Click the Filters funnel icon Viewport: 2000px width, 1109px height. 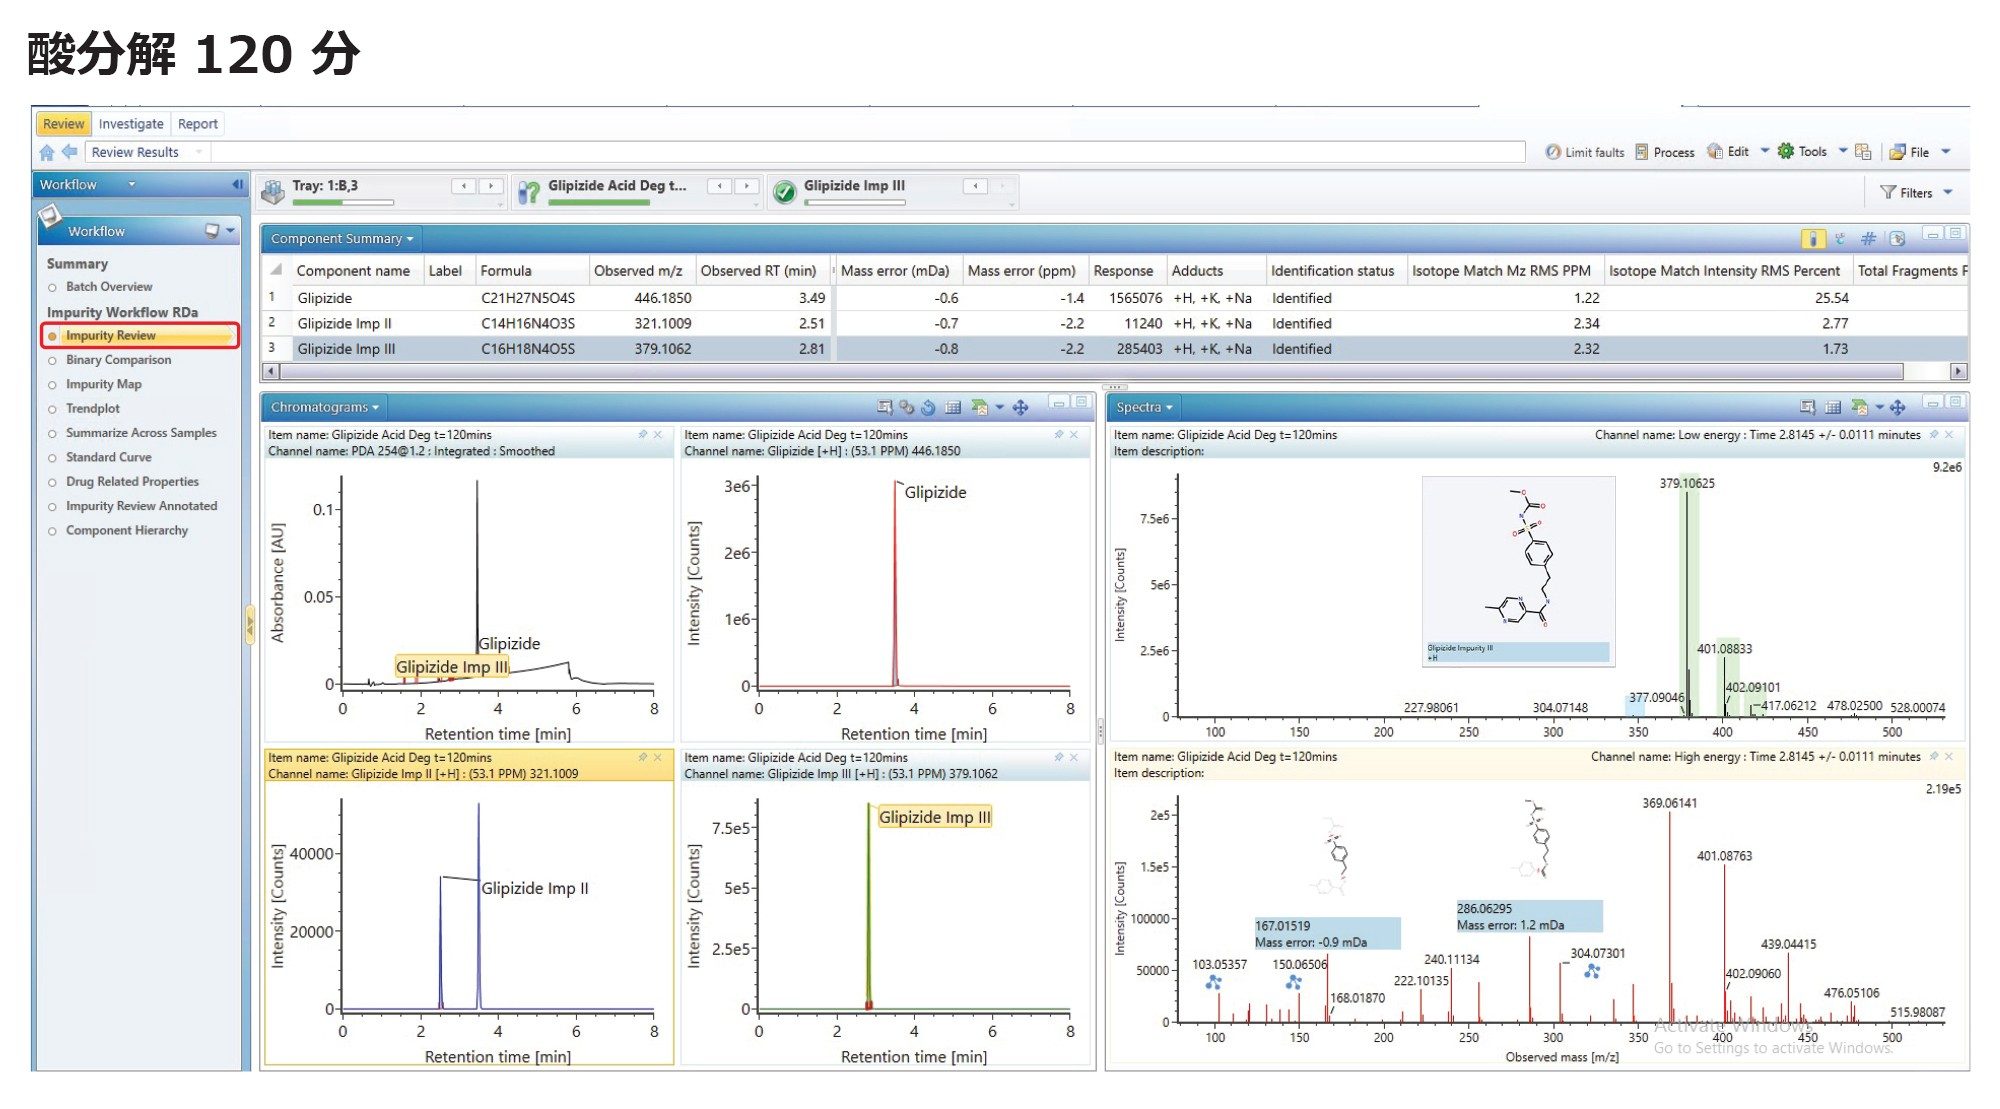[1888, 192]
